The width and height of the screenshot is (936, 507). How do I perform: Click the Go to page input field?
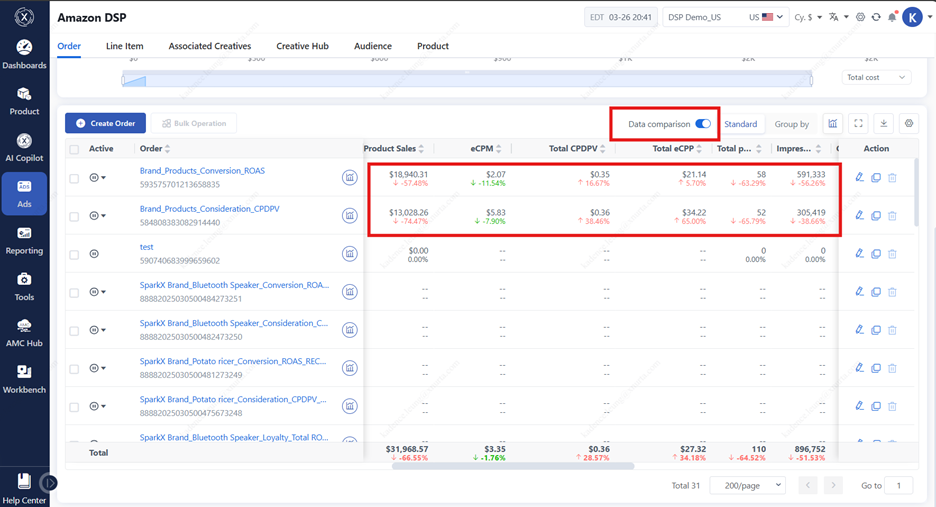click(x=899, y=485)
